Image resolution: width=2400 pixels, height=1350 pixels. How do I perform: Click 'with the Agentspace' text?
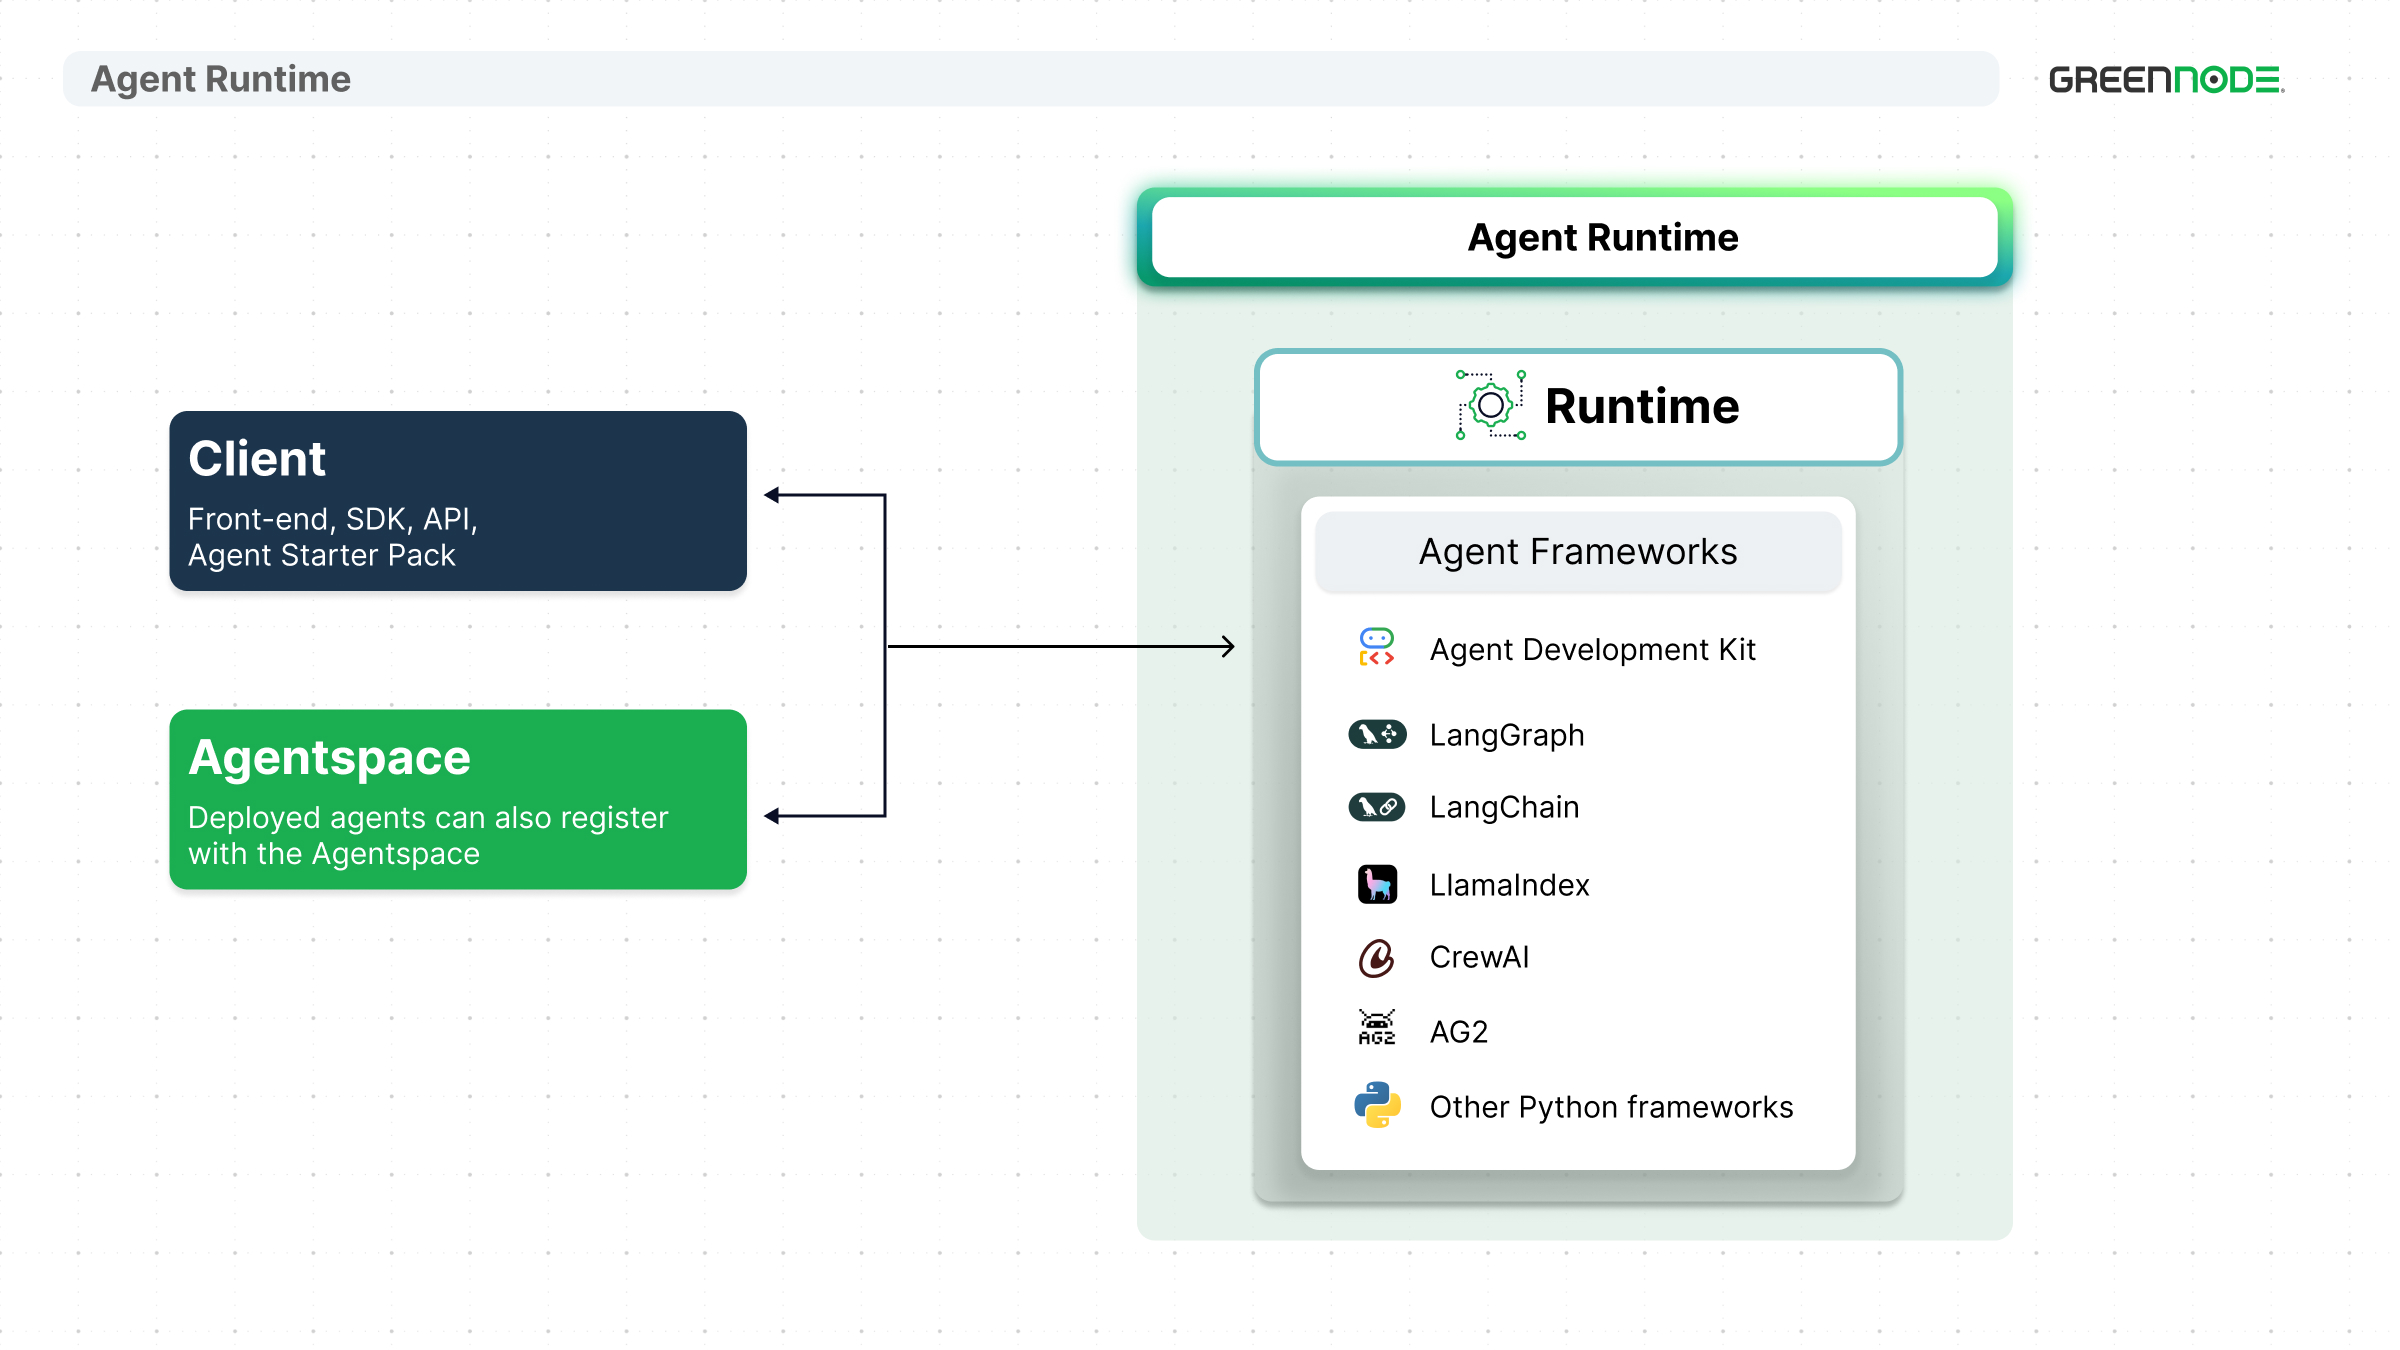click(334, 854)
